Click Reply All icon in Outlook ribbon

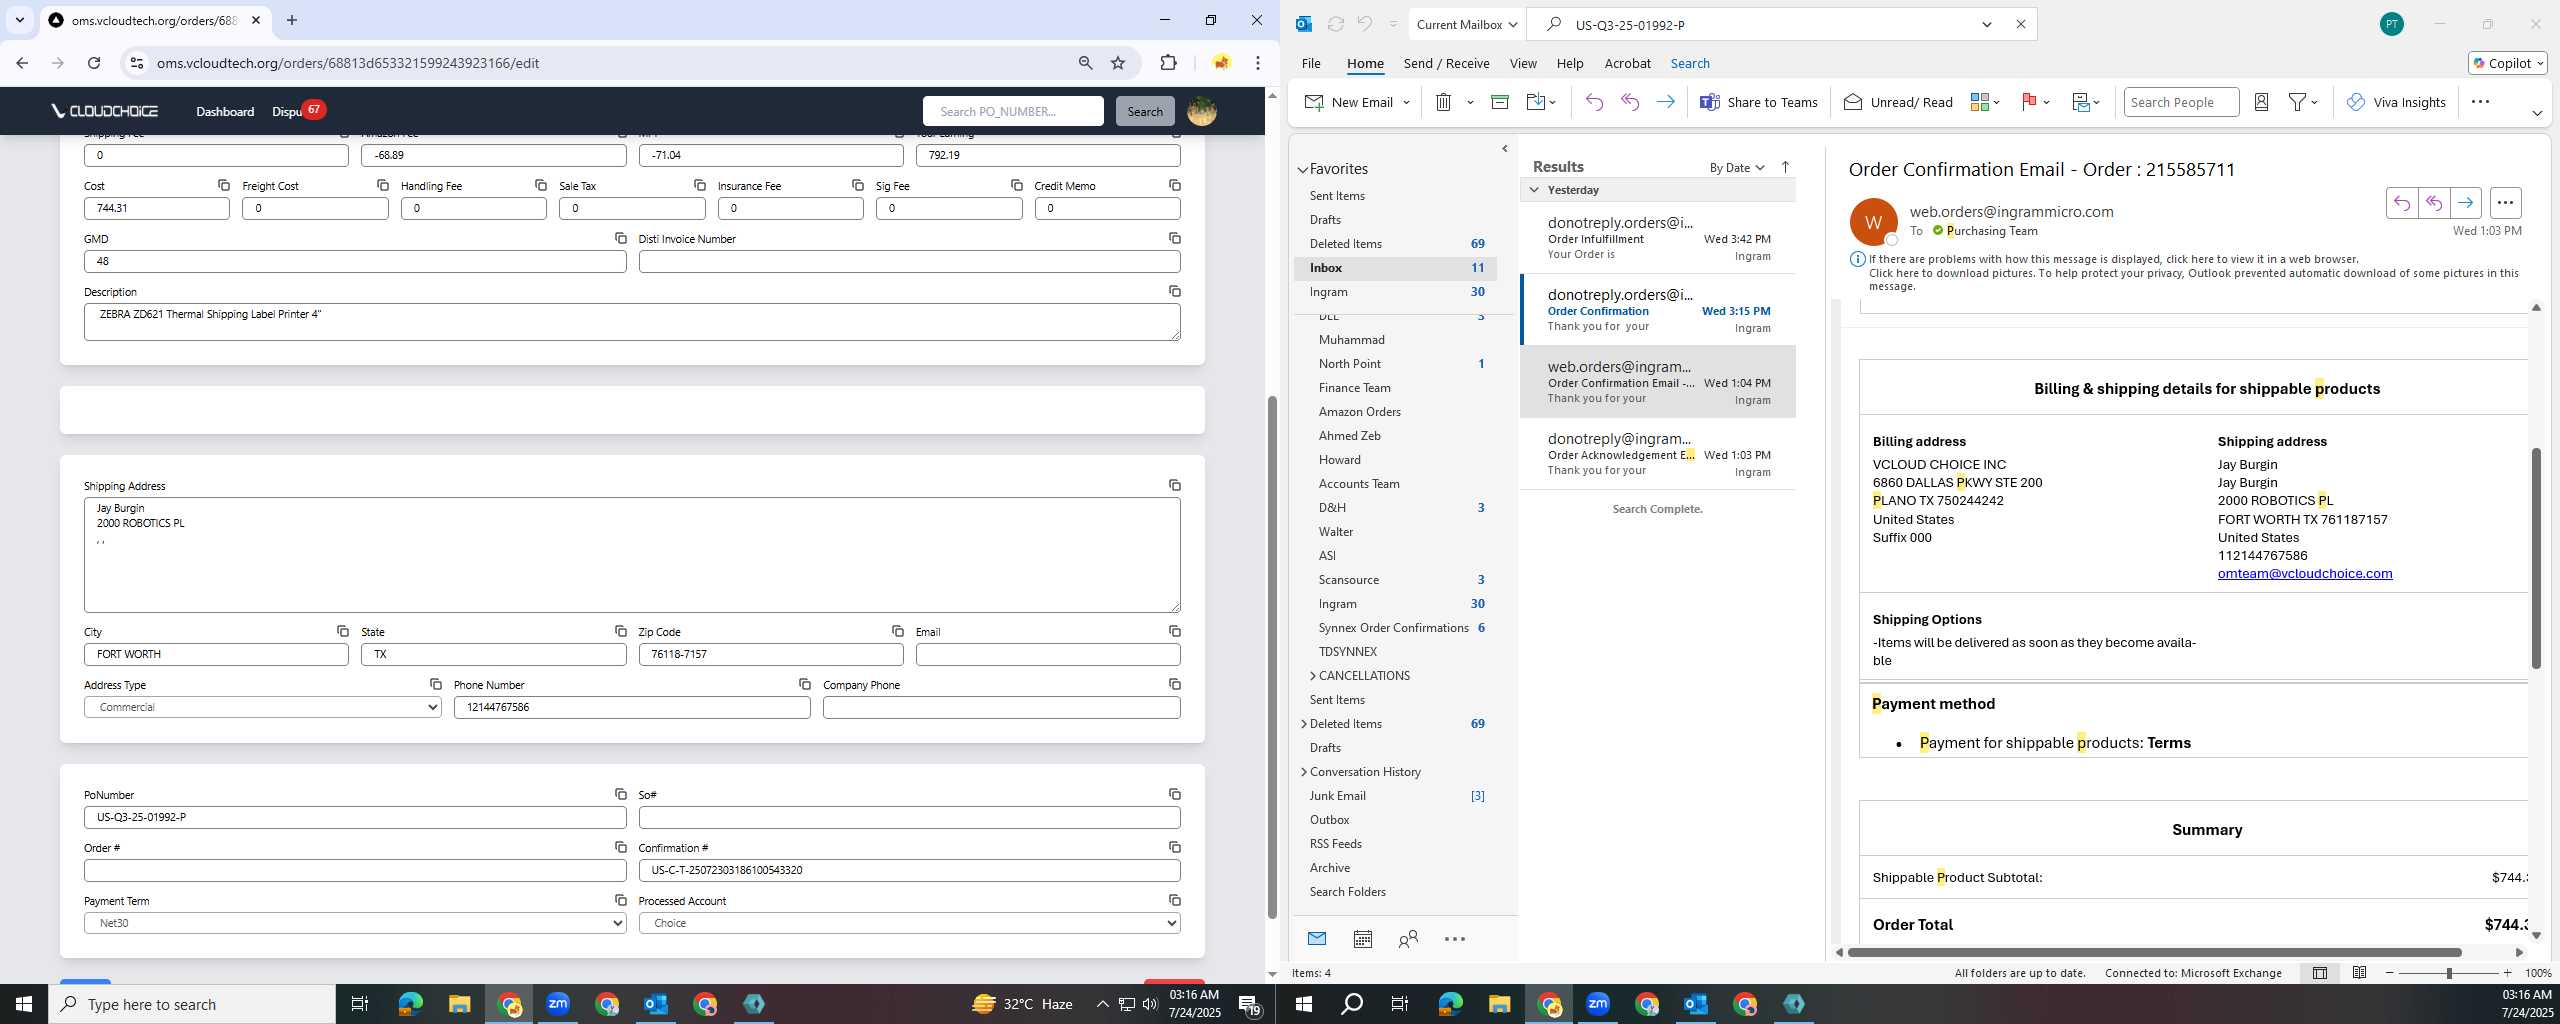tap(1630, 102)
